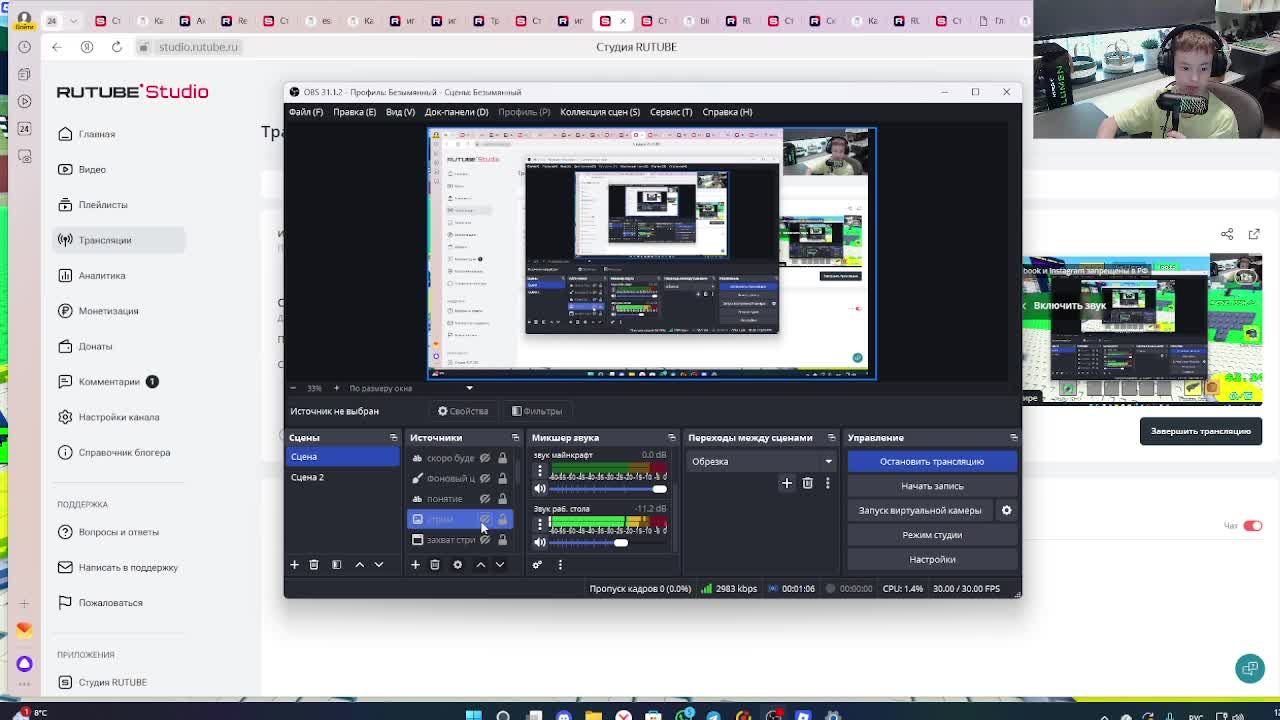Click Остановить трансляцию button in OBS
Screen dimensions: 1280x720
point(932,461)
